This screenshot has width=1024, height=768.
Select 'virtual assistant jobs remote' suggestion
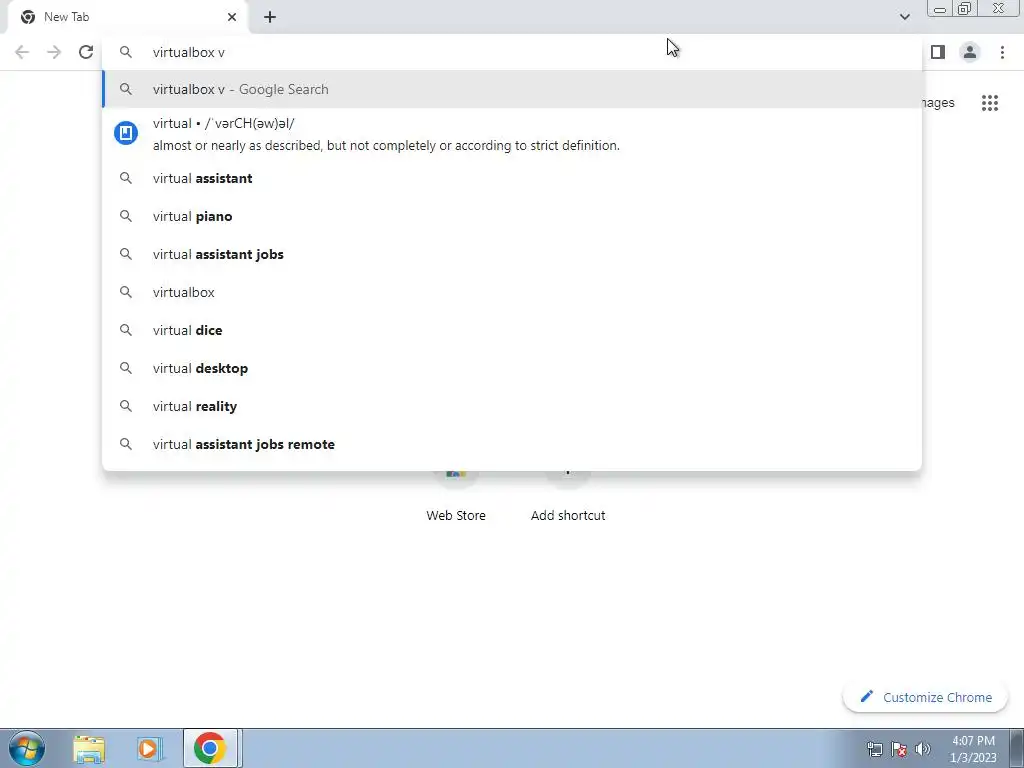(x=512, y=444)
